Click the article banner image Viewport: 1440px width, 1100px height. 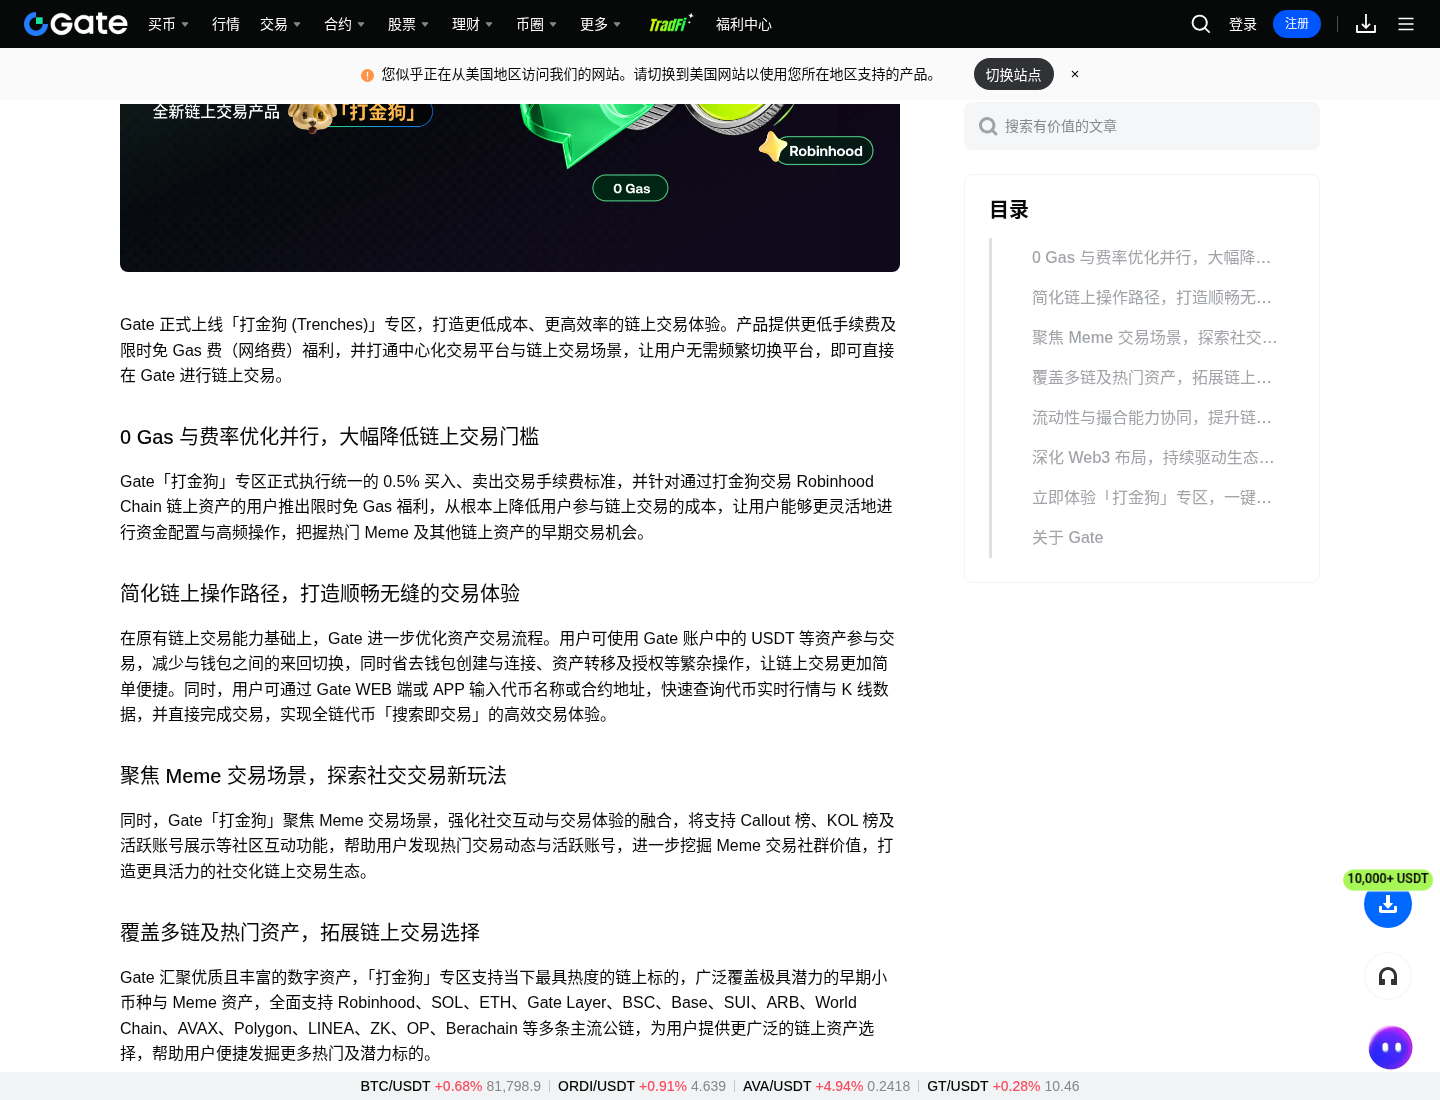[510, 188]
